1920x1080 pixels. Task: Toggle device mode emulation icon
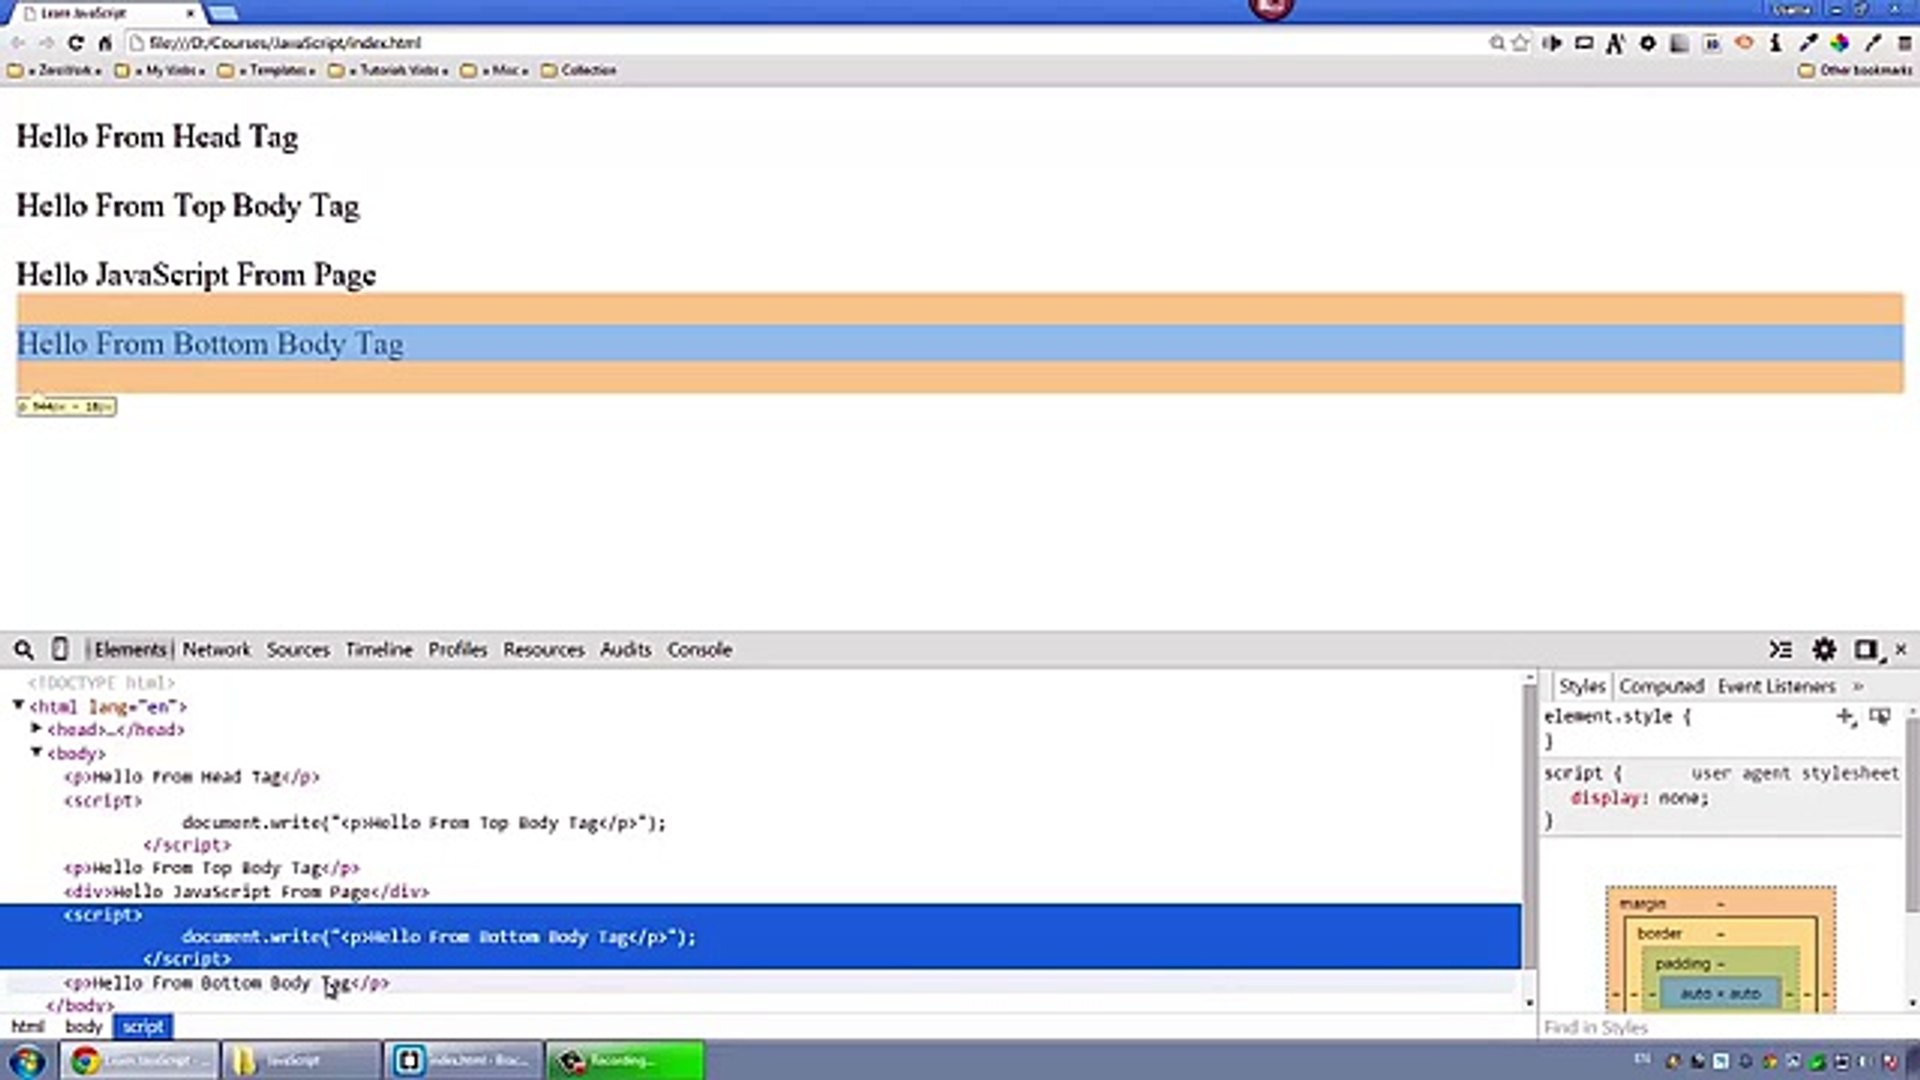(60, 650)
